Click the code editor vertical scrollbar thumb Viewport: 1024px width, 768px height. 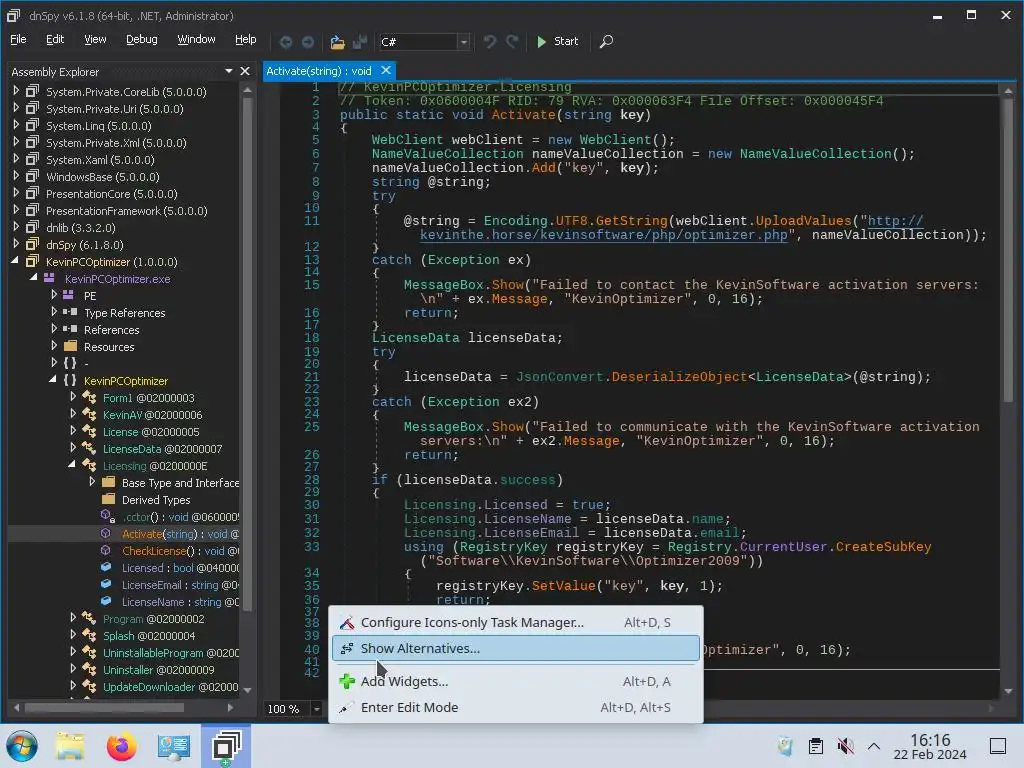coord(1008,248)
